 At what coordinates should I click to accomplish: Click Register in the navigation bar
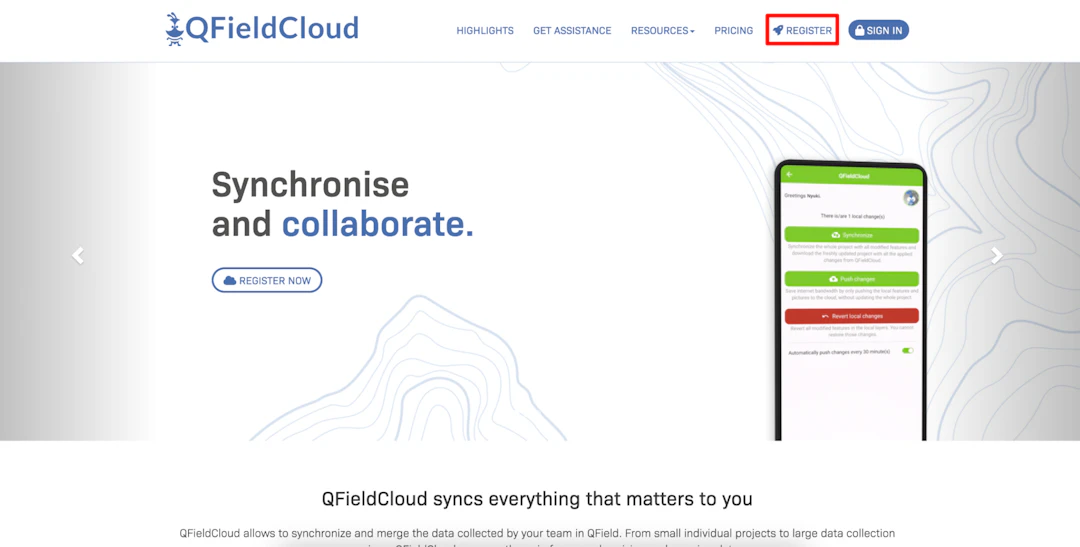pos(802,30)
